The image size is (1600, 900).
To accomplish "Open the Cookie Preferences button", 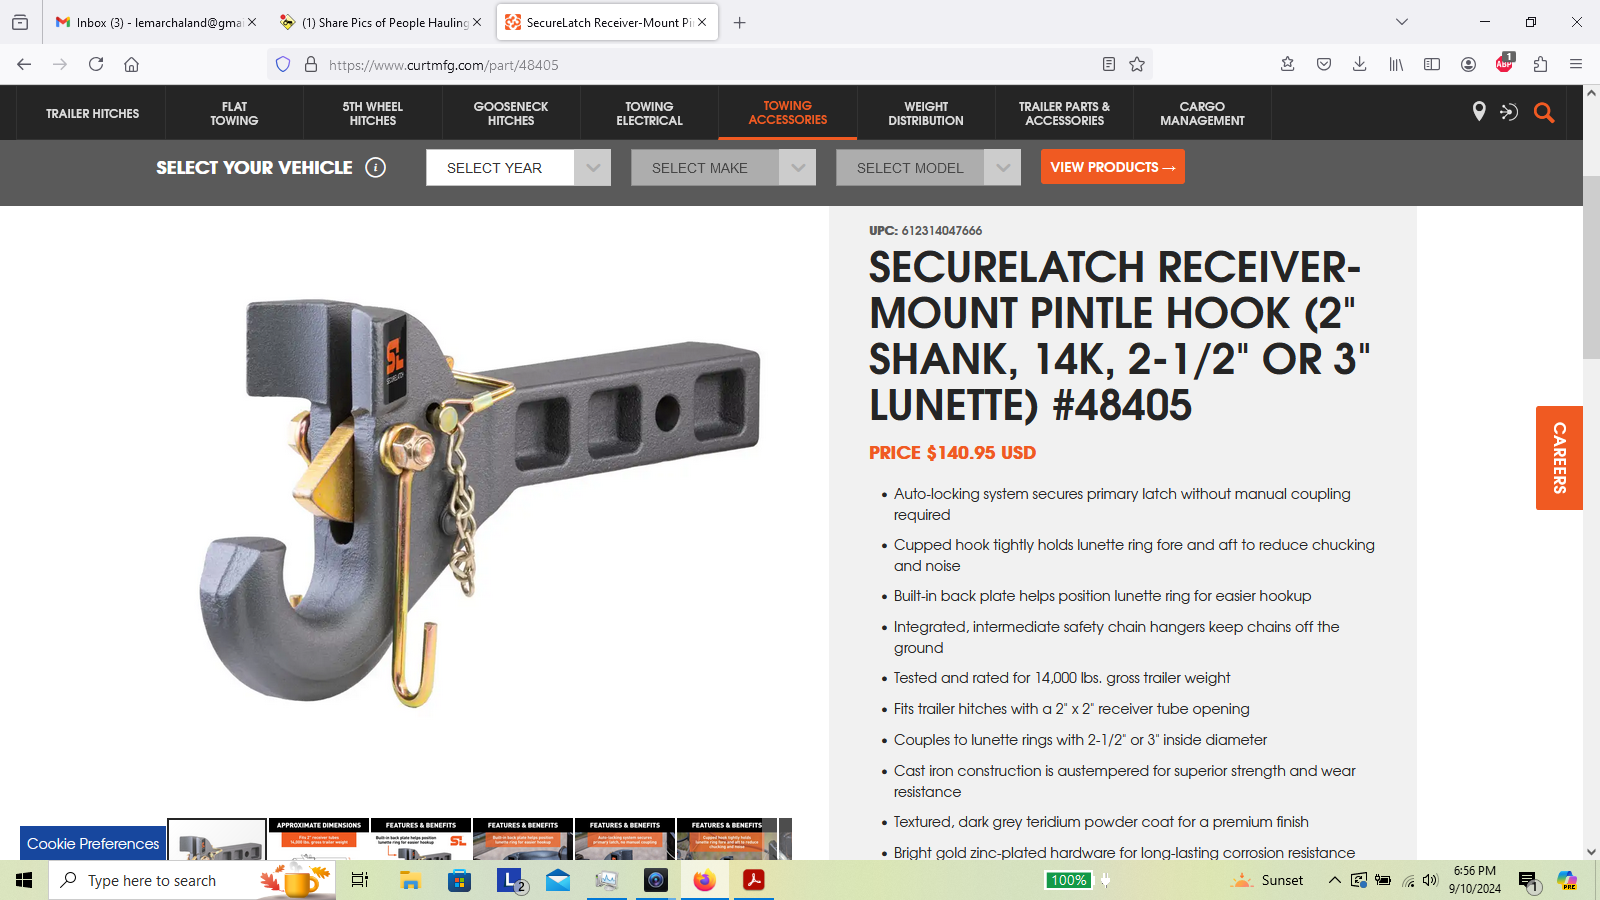I will 93,843.
